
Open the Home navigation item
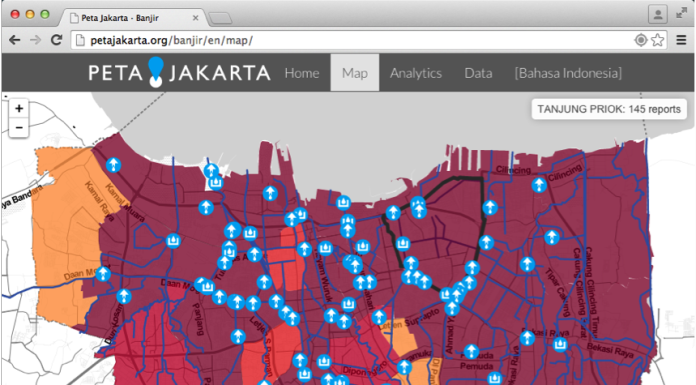tap(302, 73)
